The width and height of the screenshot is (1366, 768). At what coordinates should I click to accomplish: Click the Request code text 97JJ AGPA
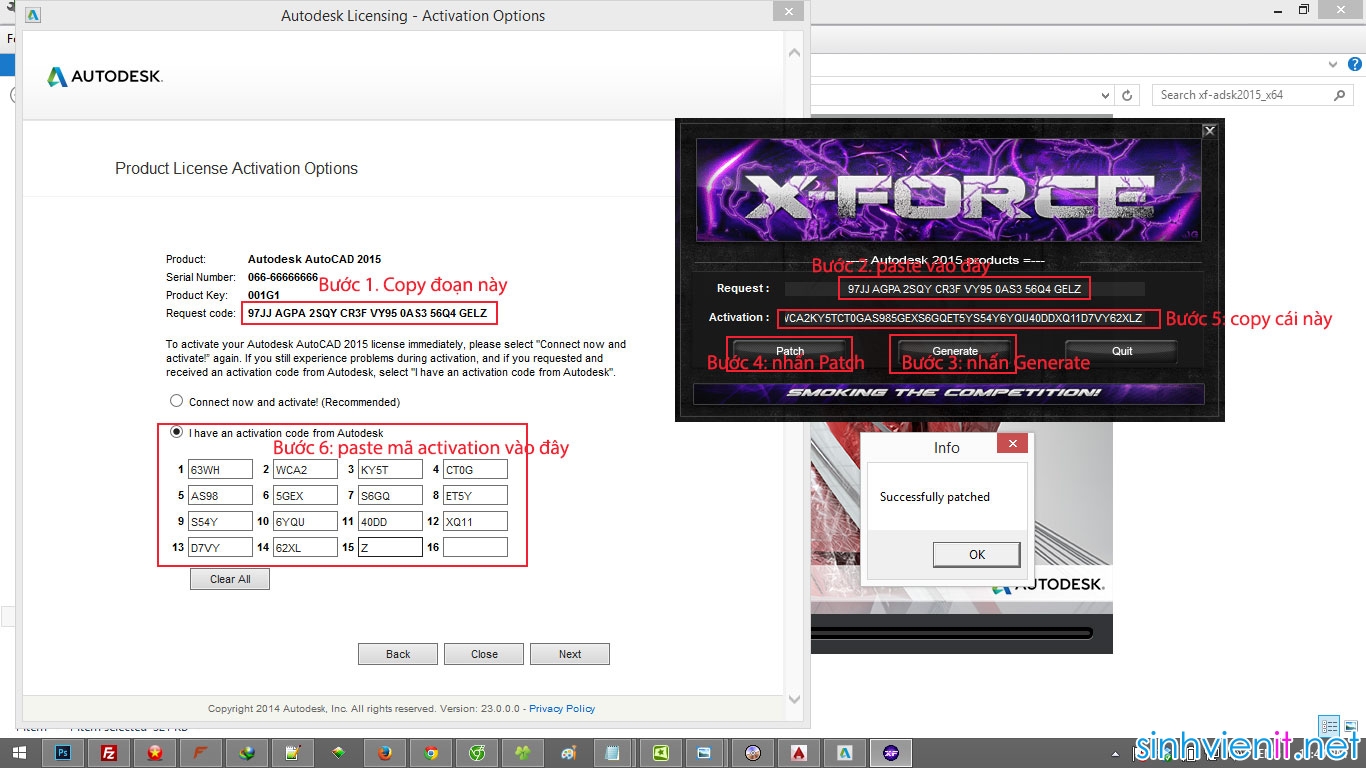pos(367,313)
